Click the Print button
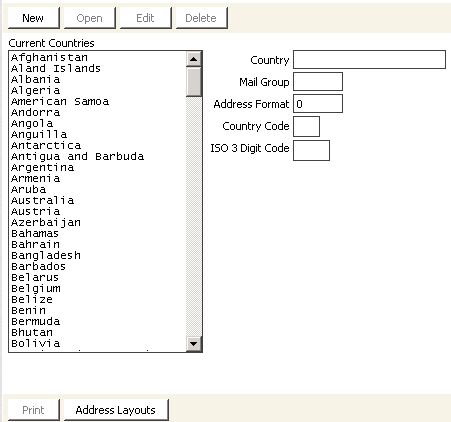Viewport: 451px width, 422px height. pyautogui.click(x=34, y=410)
